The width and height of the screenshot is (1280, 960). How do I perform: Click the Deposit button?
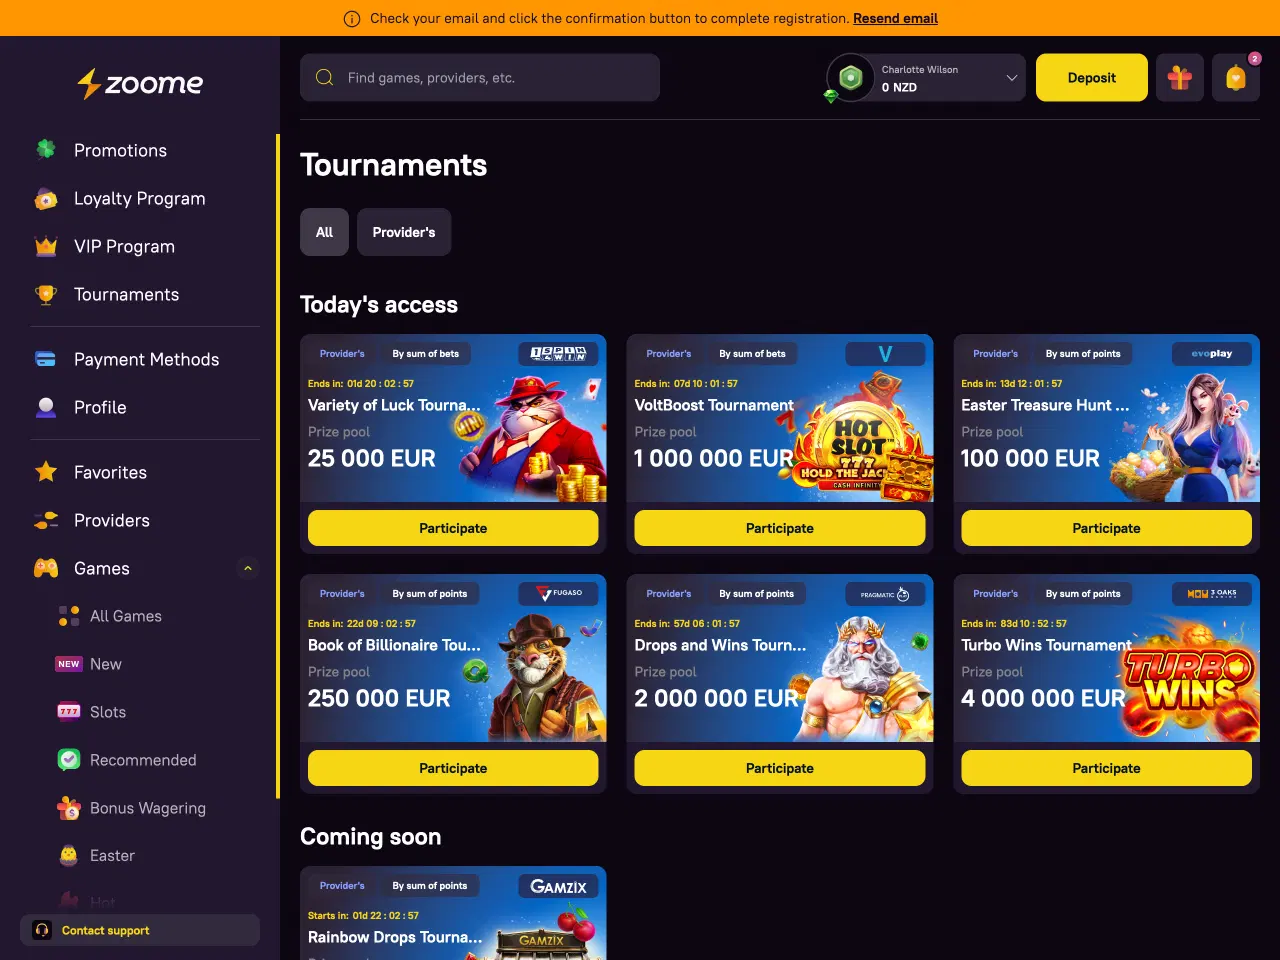1092,78
